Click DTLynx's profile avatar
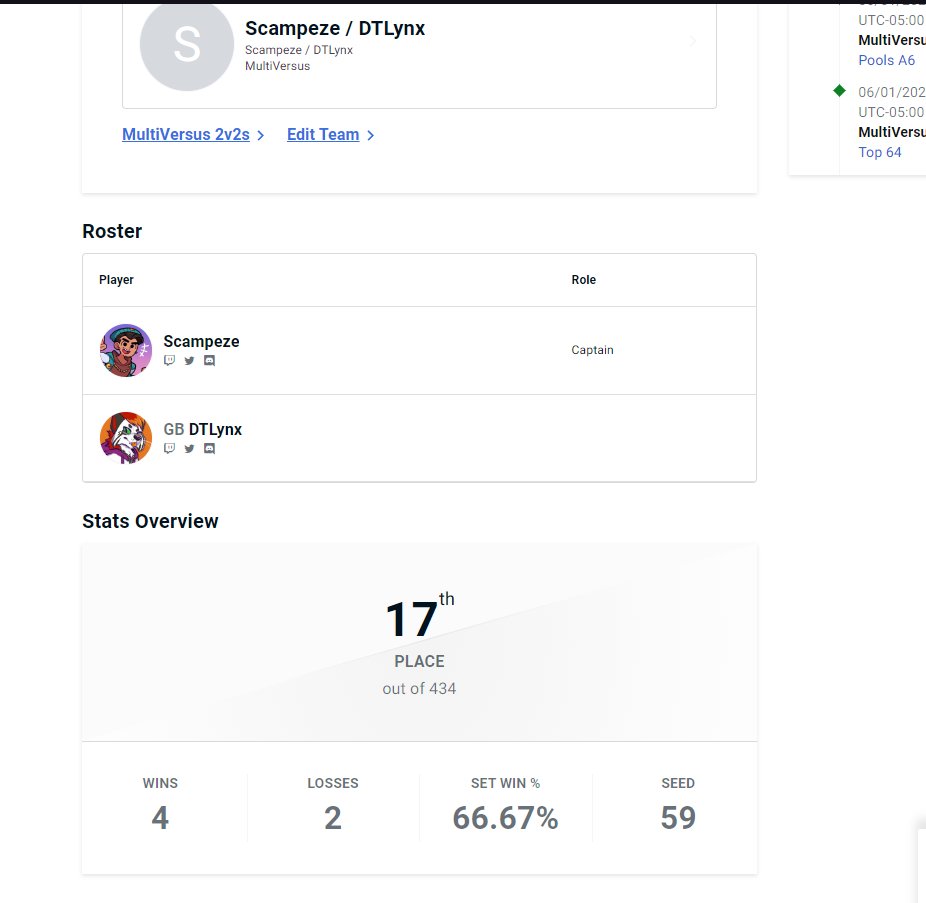The height and width of the screenshot is (903, 926). (125, 437)
